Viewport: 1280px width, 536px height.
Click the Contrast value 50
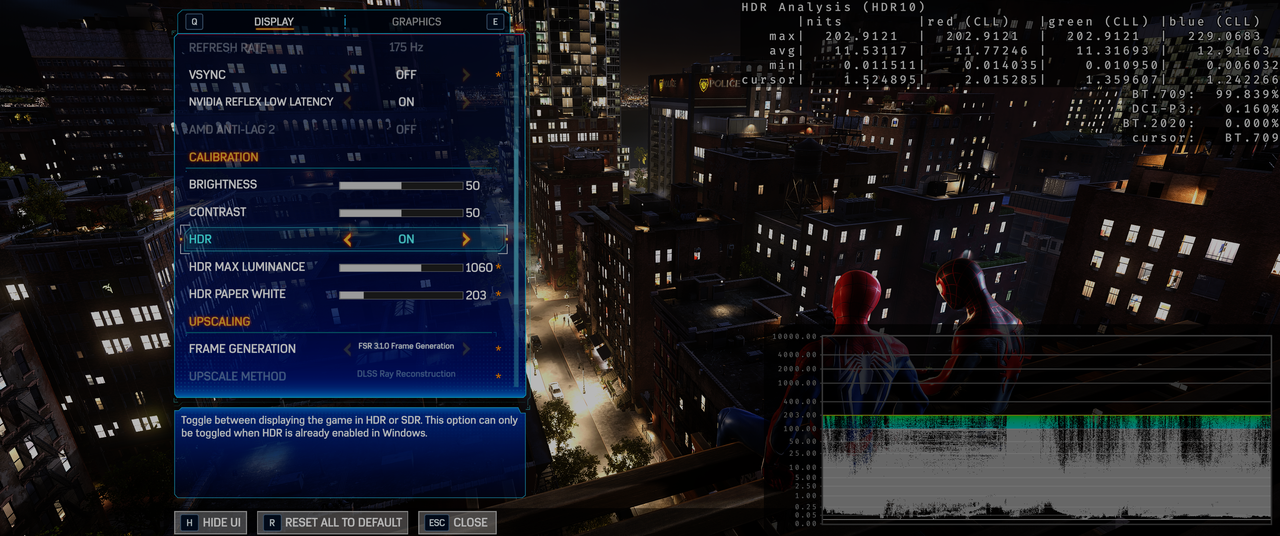473,213
